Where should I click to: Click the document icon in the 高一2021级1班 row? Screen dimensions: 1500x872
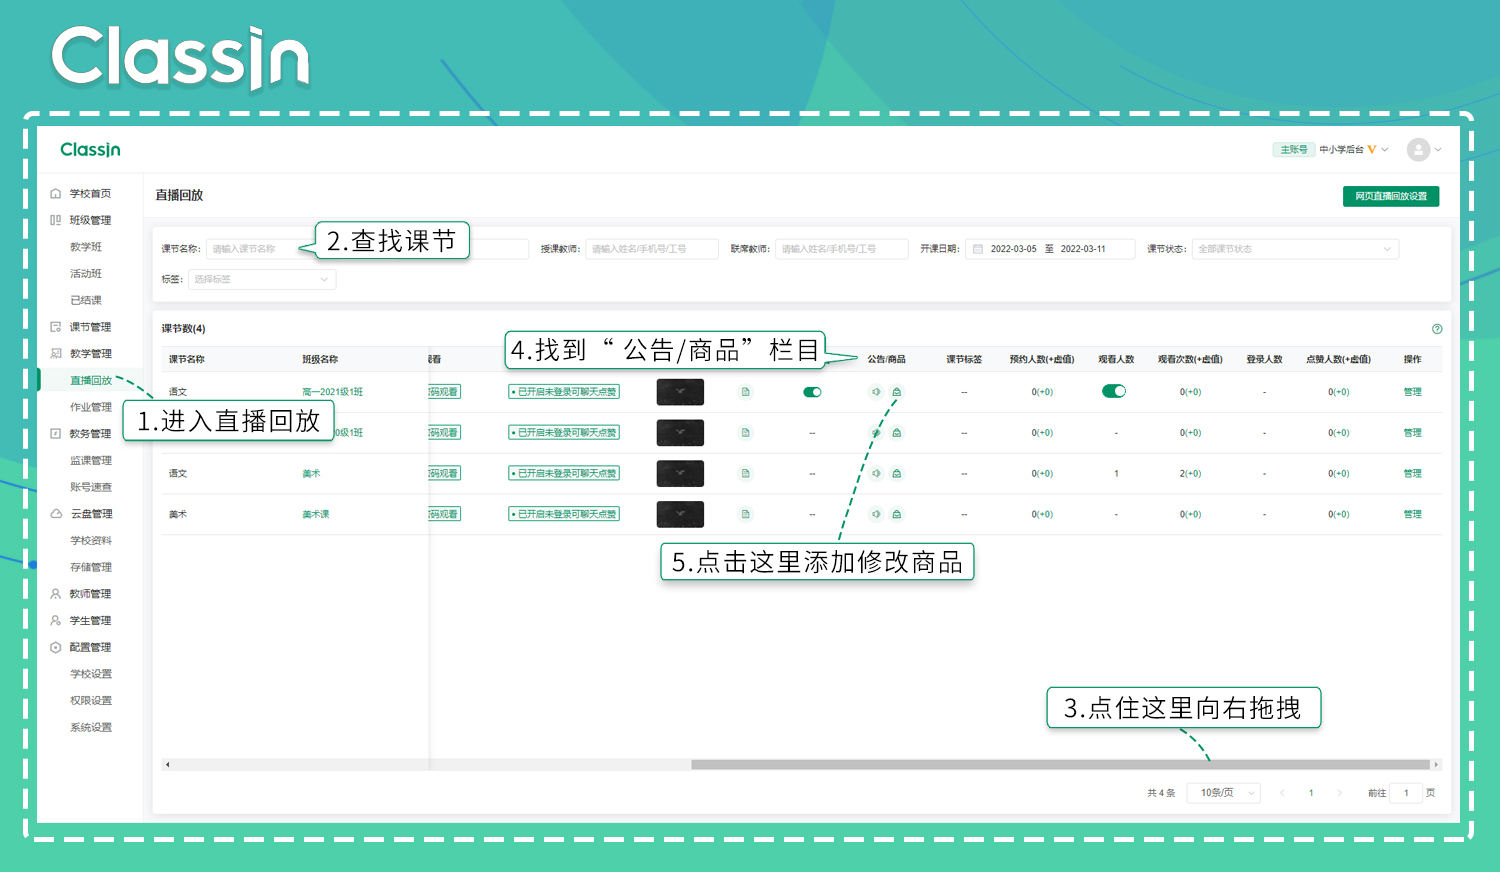[745, 392]
